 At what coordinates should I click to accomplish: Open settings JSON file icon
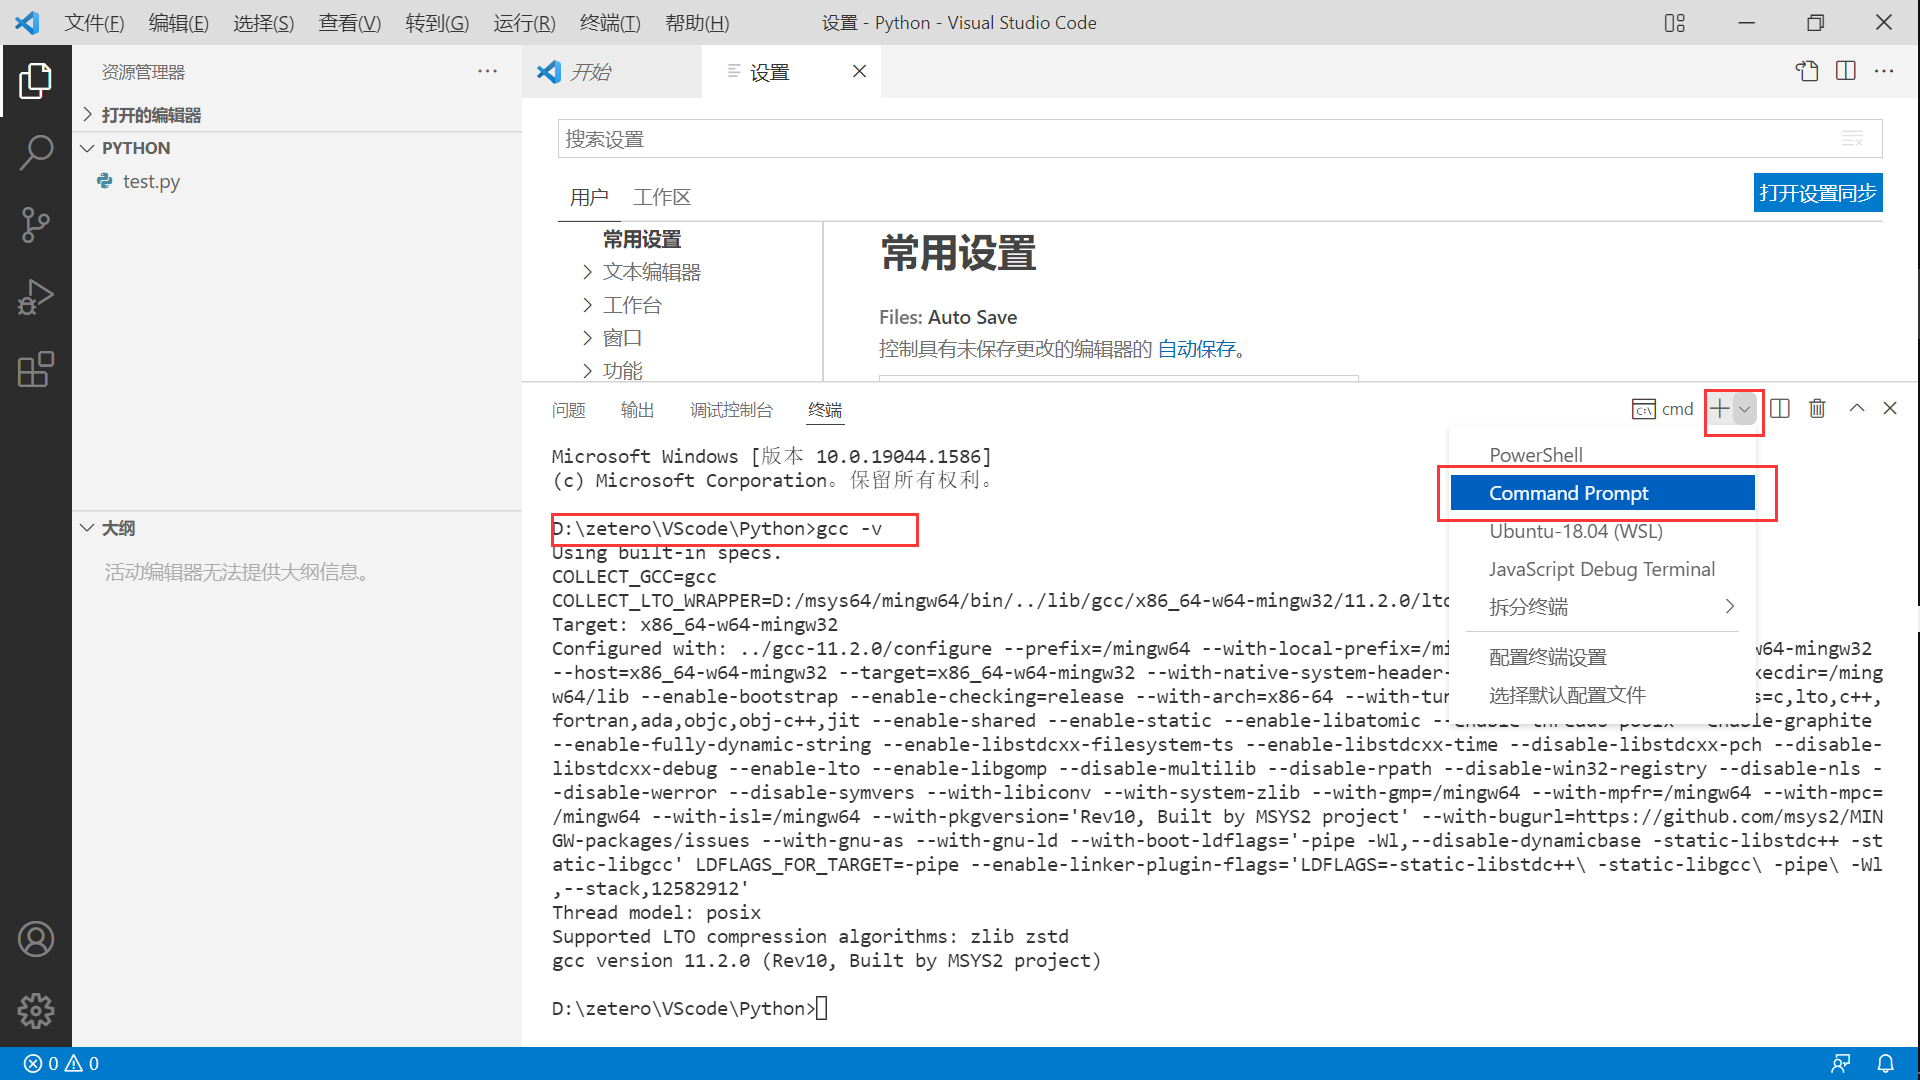point(1807,71)
